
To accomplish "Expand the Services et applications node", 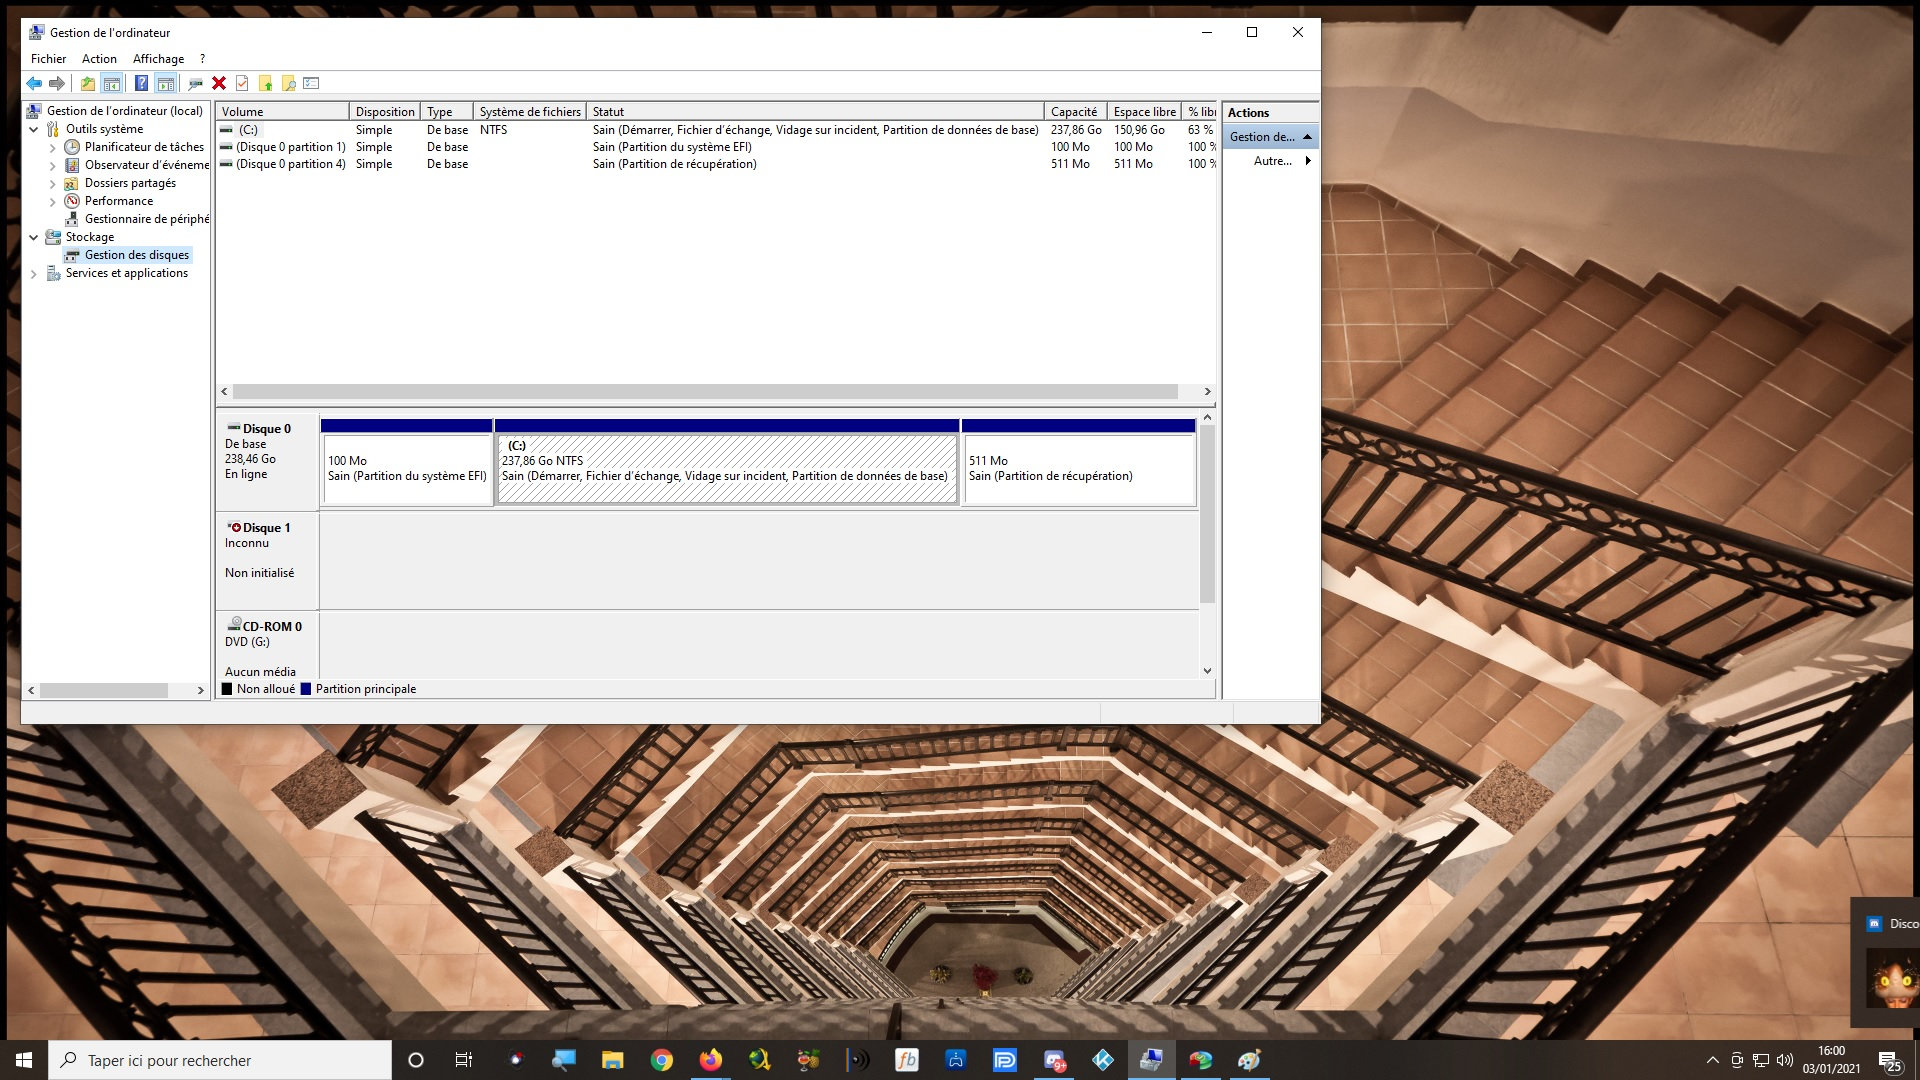I will point(34,274).
